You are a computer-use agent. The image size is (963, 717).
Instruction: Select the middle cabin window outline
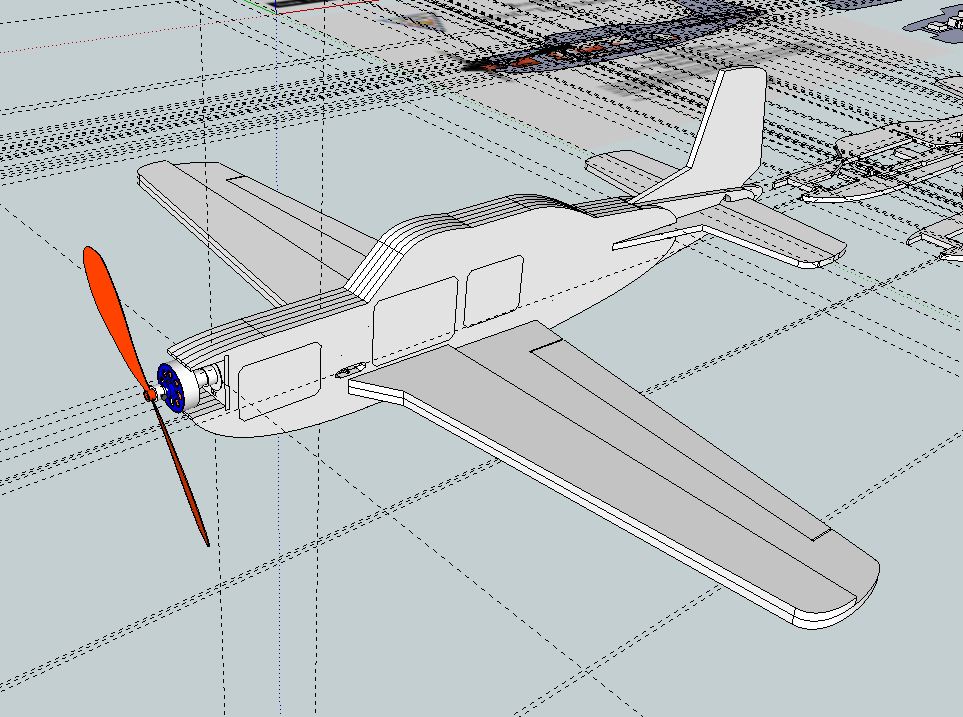click(x=415, y=321)
